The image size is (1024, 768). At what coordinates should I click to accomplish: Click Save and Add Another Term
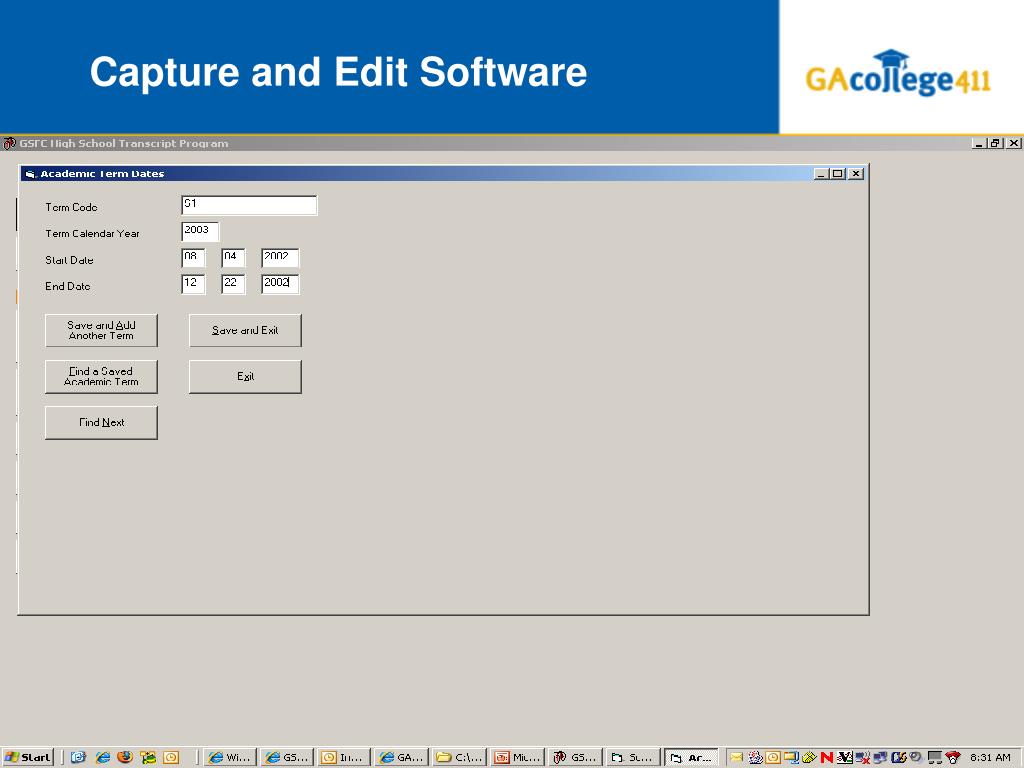(x=101, y=330)
